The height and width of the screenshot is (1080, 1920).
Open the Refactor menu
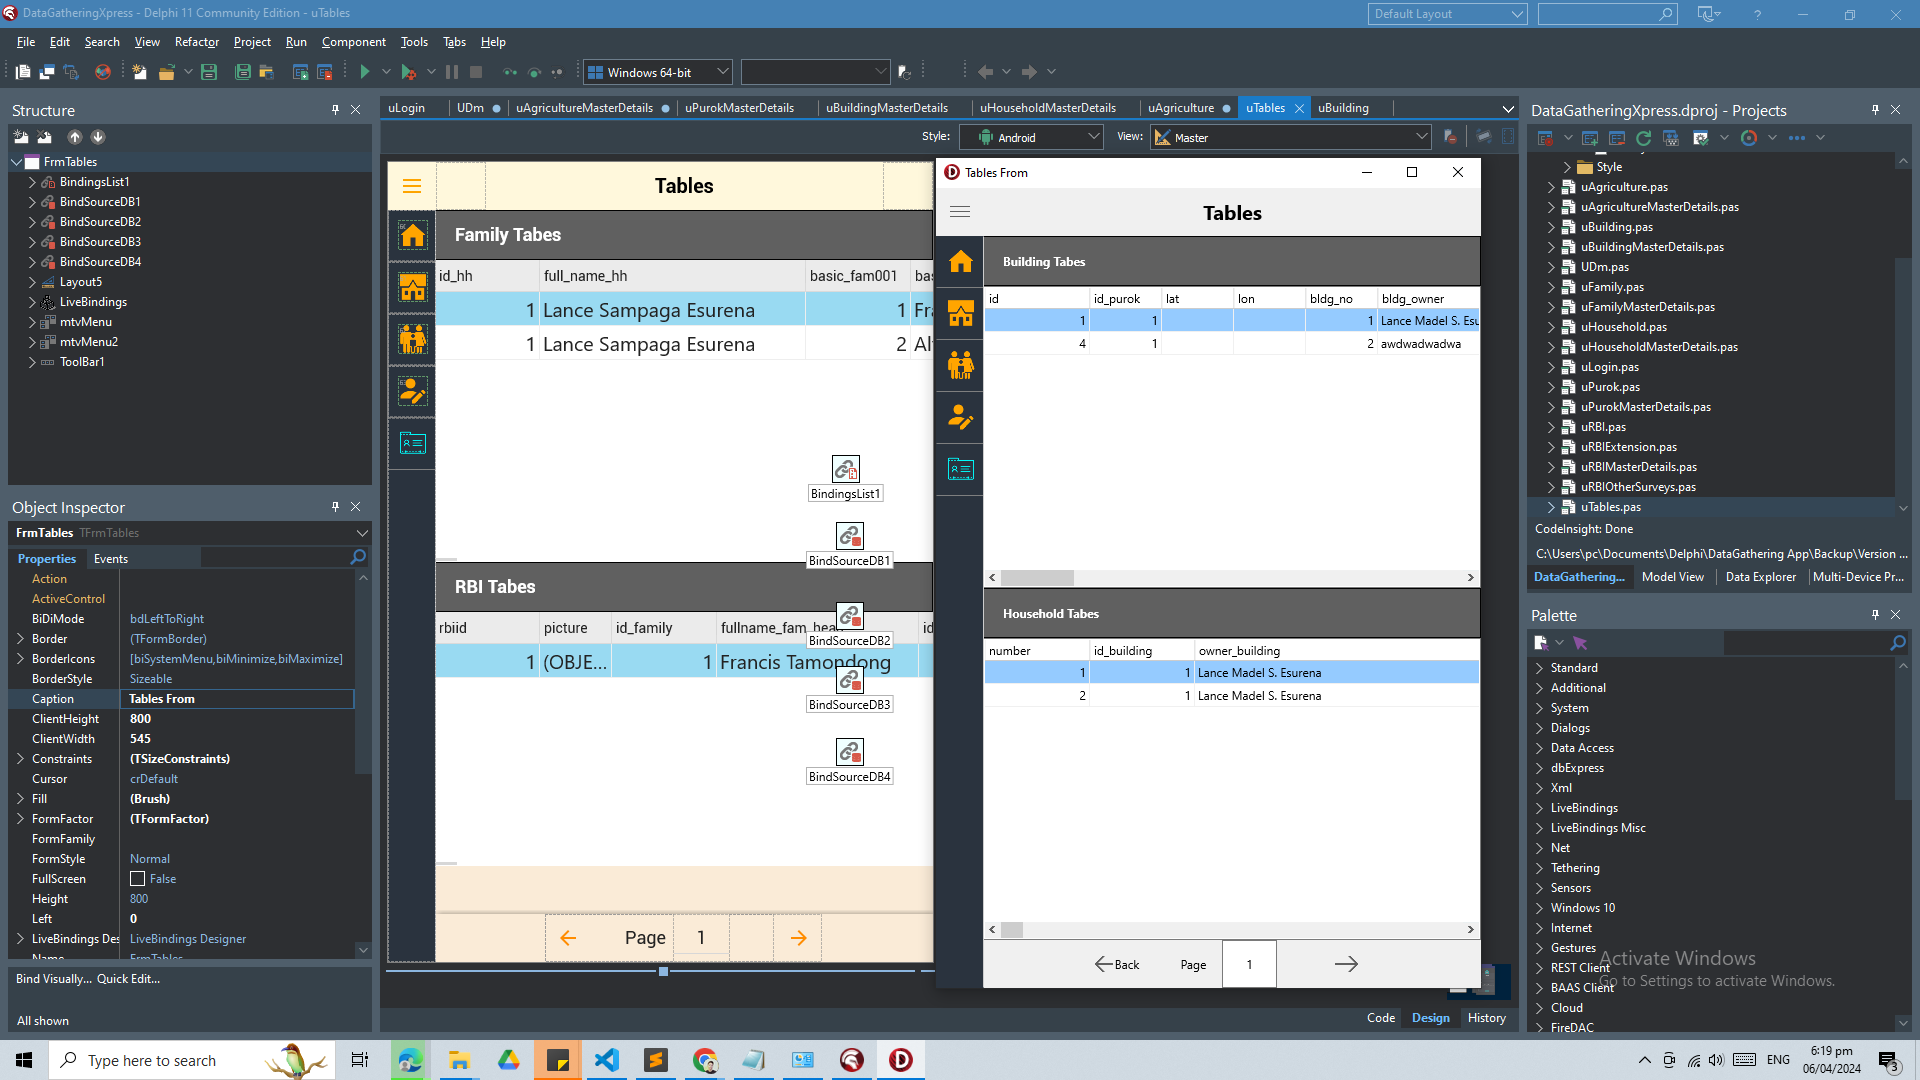click(196, 42)
